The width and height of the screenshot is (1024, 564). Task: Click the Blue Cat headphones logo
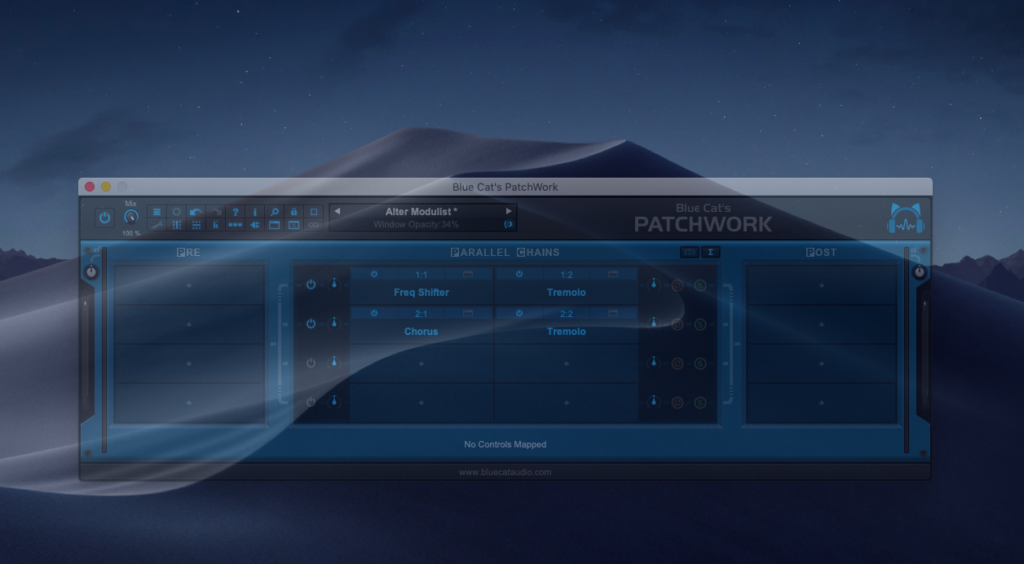pos(906,219)
